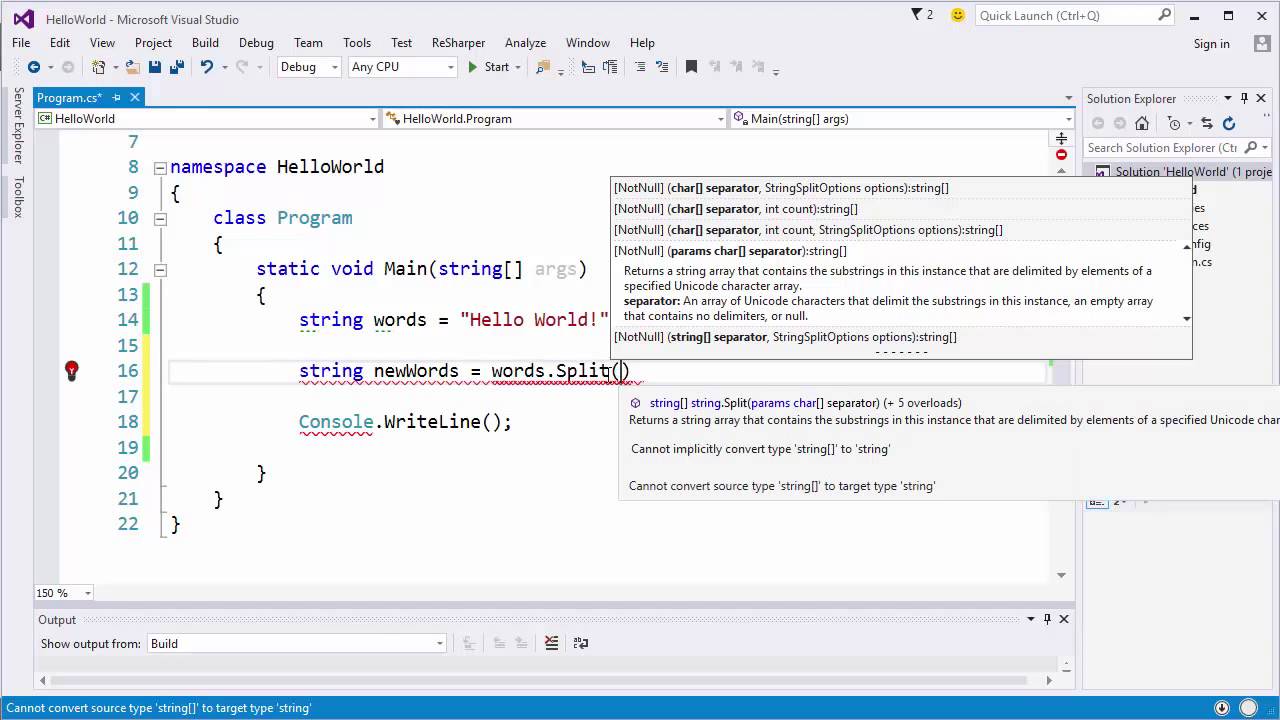Collapse the class Program outline region
Screen dimensions: 1280x720
click(160, 218)
